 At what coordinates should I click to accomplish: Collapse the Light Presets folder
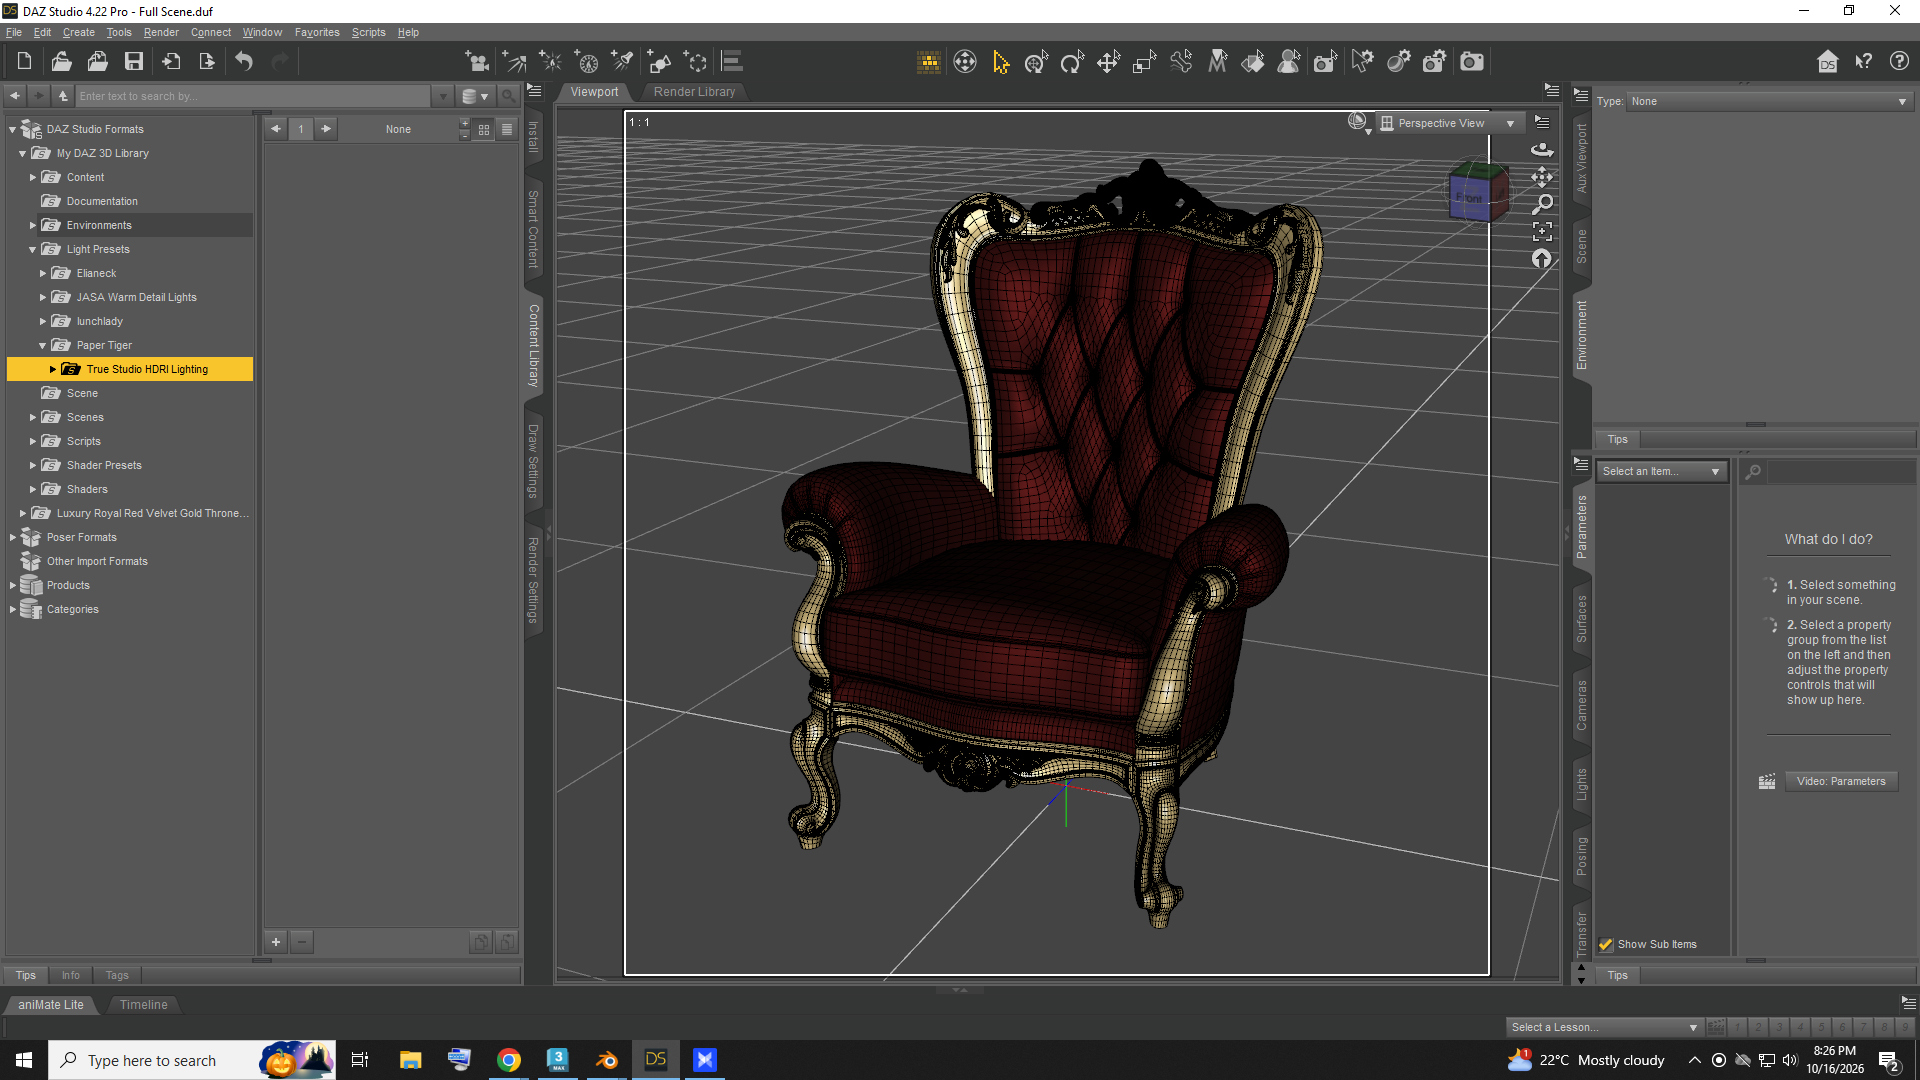tap(33, 249)
